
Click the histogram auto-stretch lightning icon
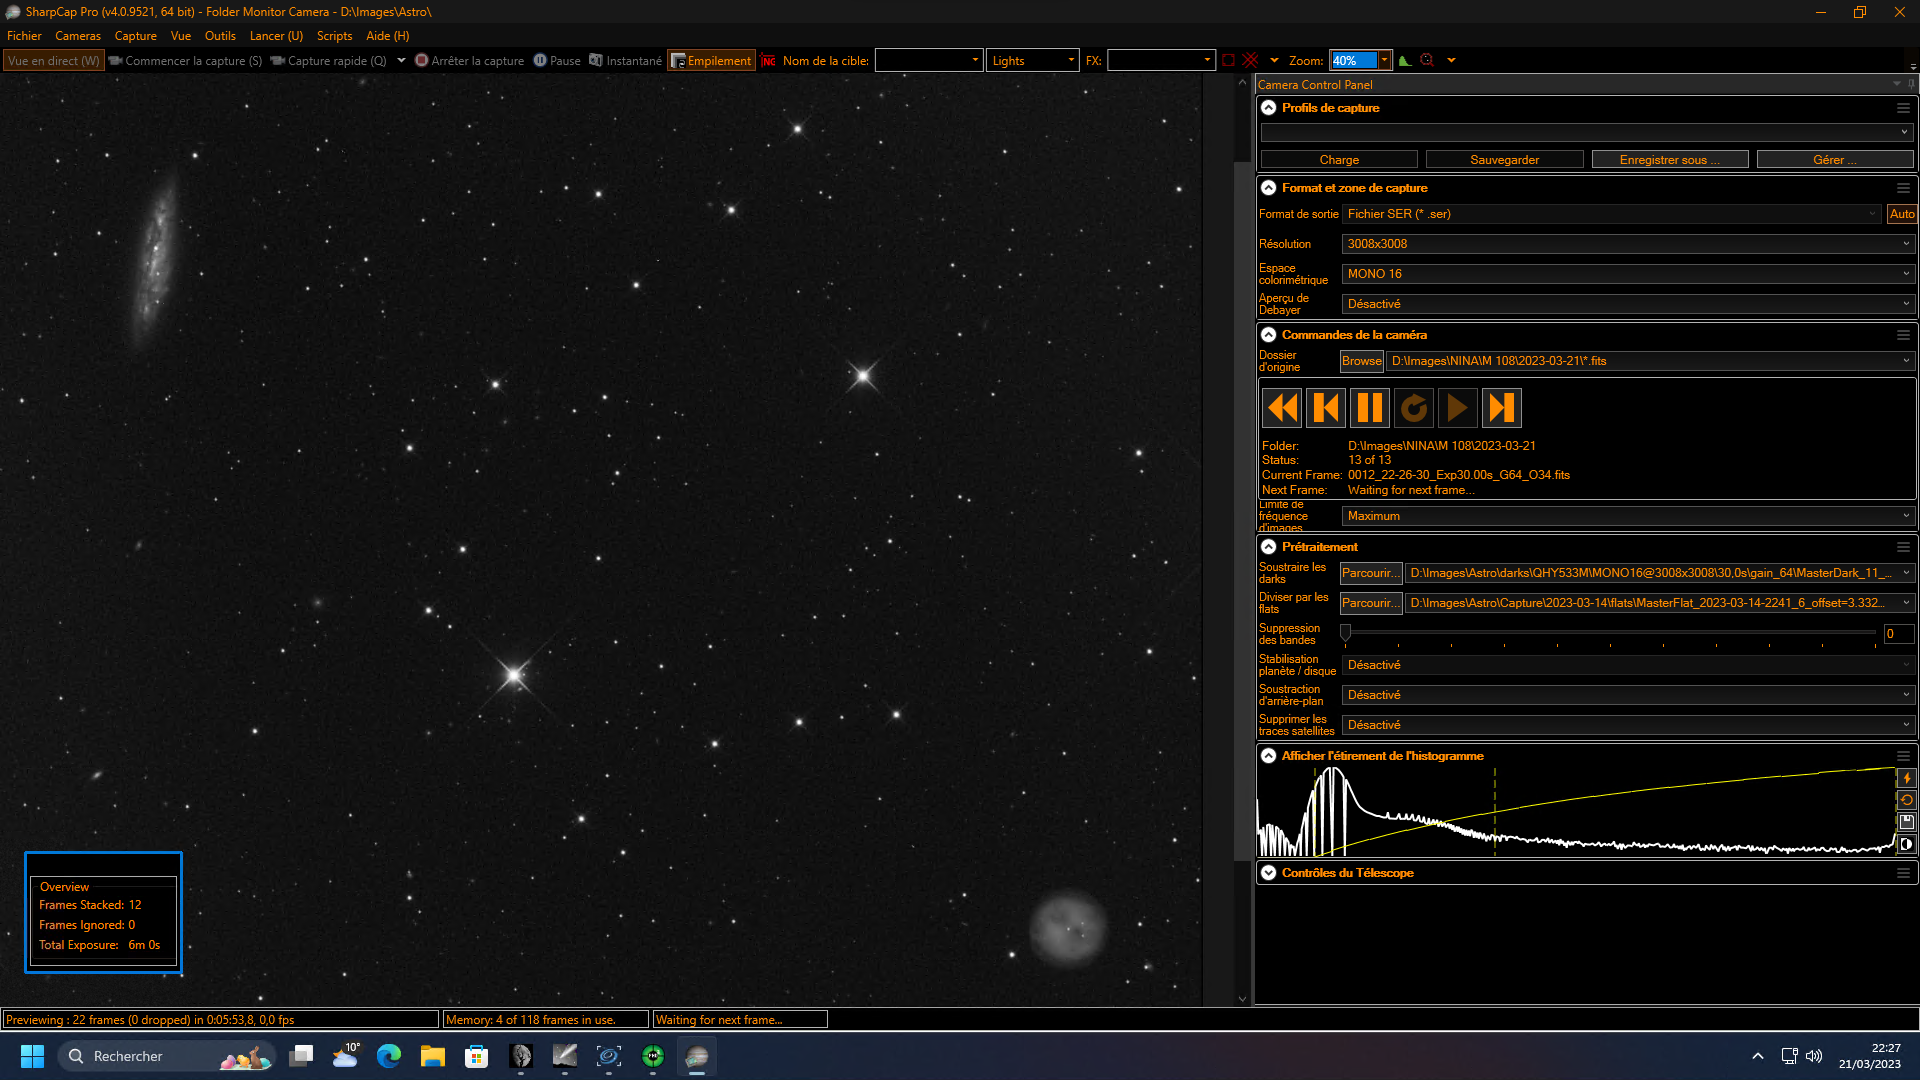[x=1906, y=778]
